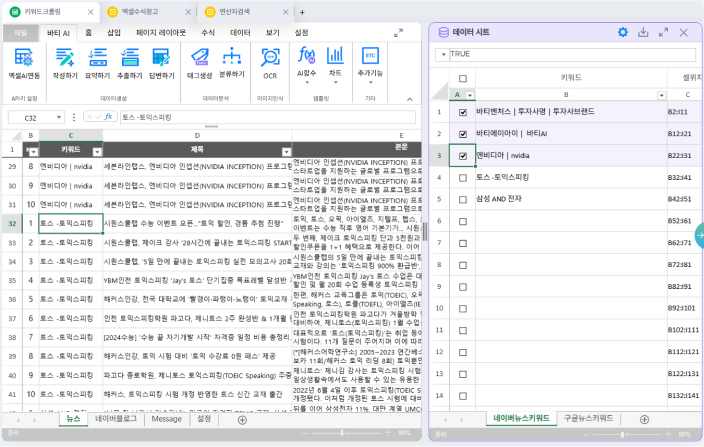
Task: Click the blue arrow on data panel edge
Action: [700, 235]
